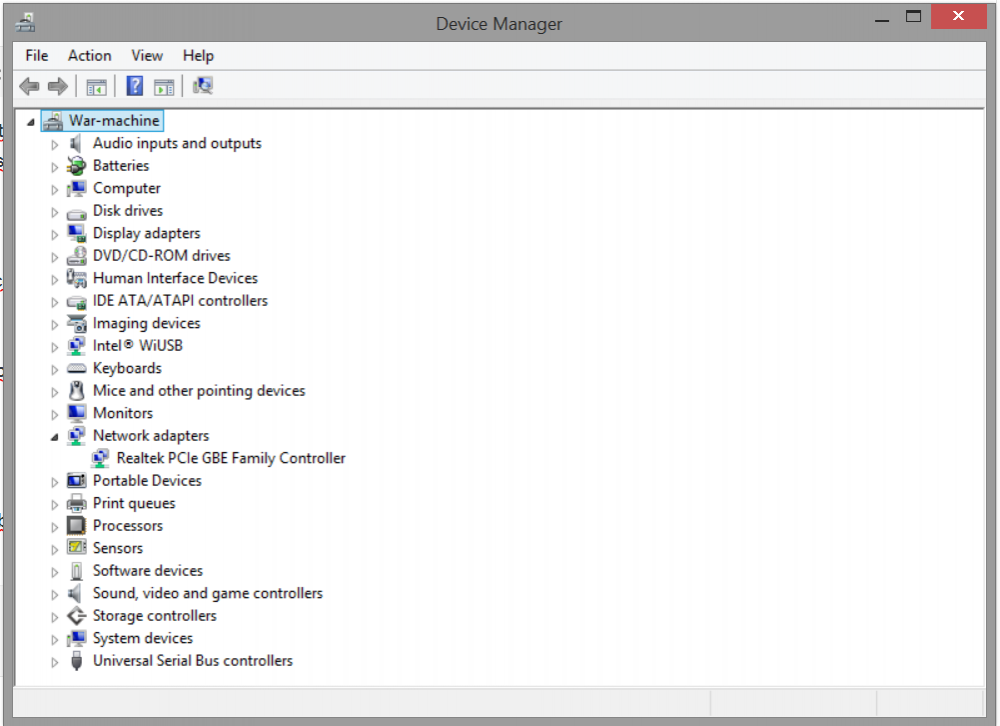Collapse the Network adapters node
This screenshot has height=726, width=1000.
55,436
